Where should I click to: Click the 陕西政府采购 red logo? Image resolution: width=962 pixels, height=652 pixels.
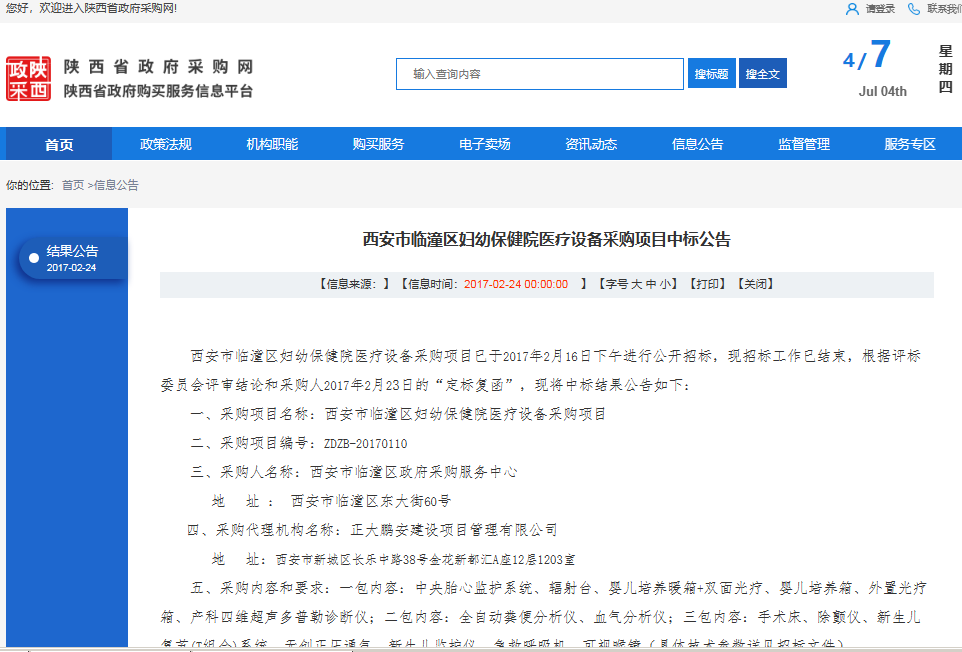pyautogui.click(x=28, y=79)
